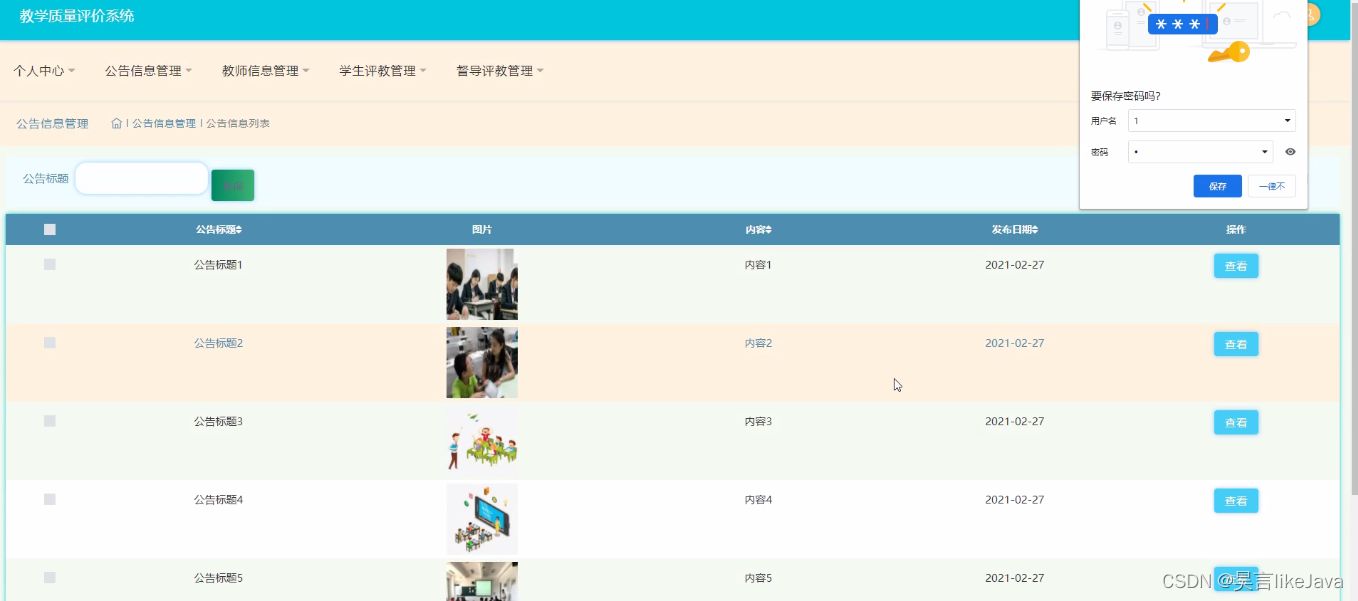
Task: Click 查看 button for 公告标题3
Action: [x=1236, y=422]
